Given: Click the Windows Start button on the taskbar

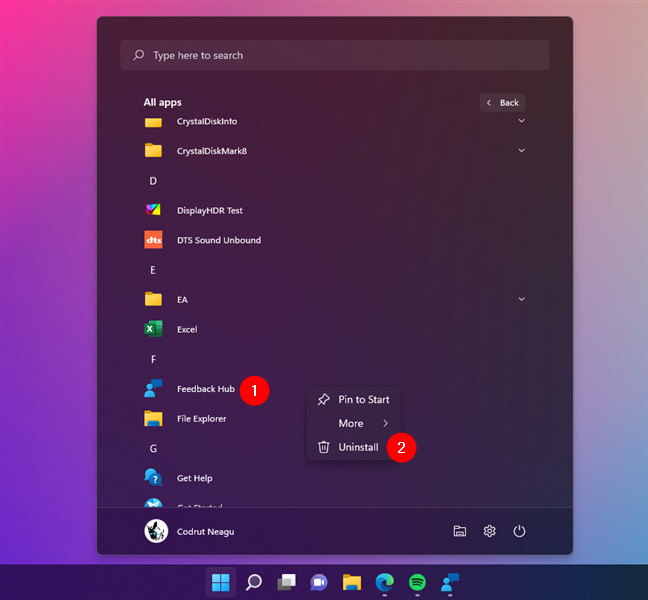Looking at the screenshot, I should [221, 583].
